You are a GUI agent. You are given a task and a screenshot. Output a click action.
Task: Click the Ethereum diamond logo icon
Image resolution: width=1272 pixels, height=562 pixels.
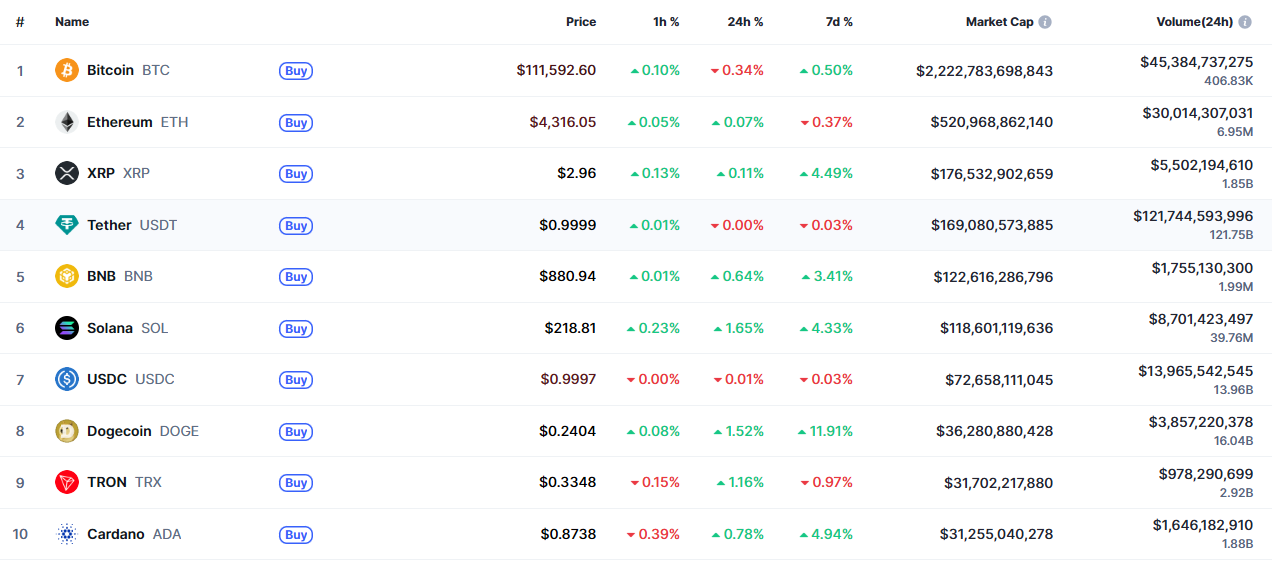[67, 122]
